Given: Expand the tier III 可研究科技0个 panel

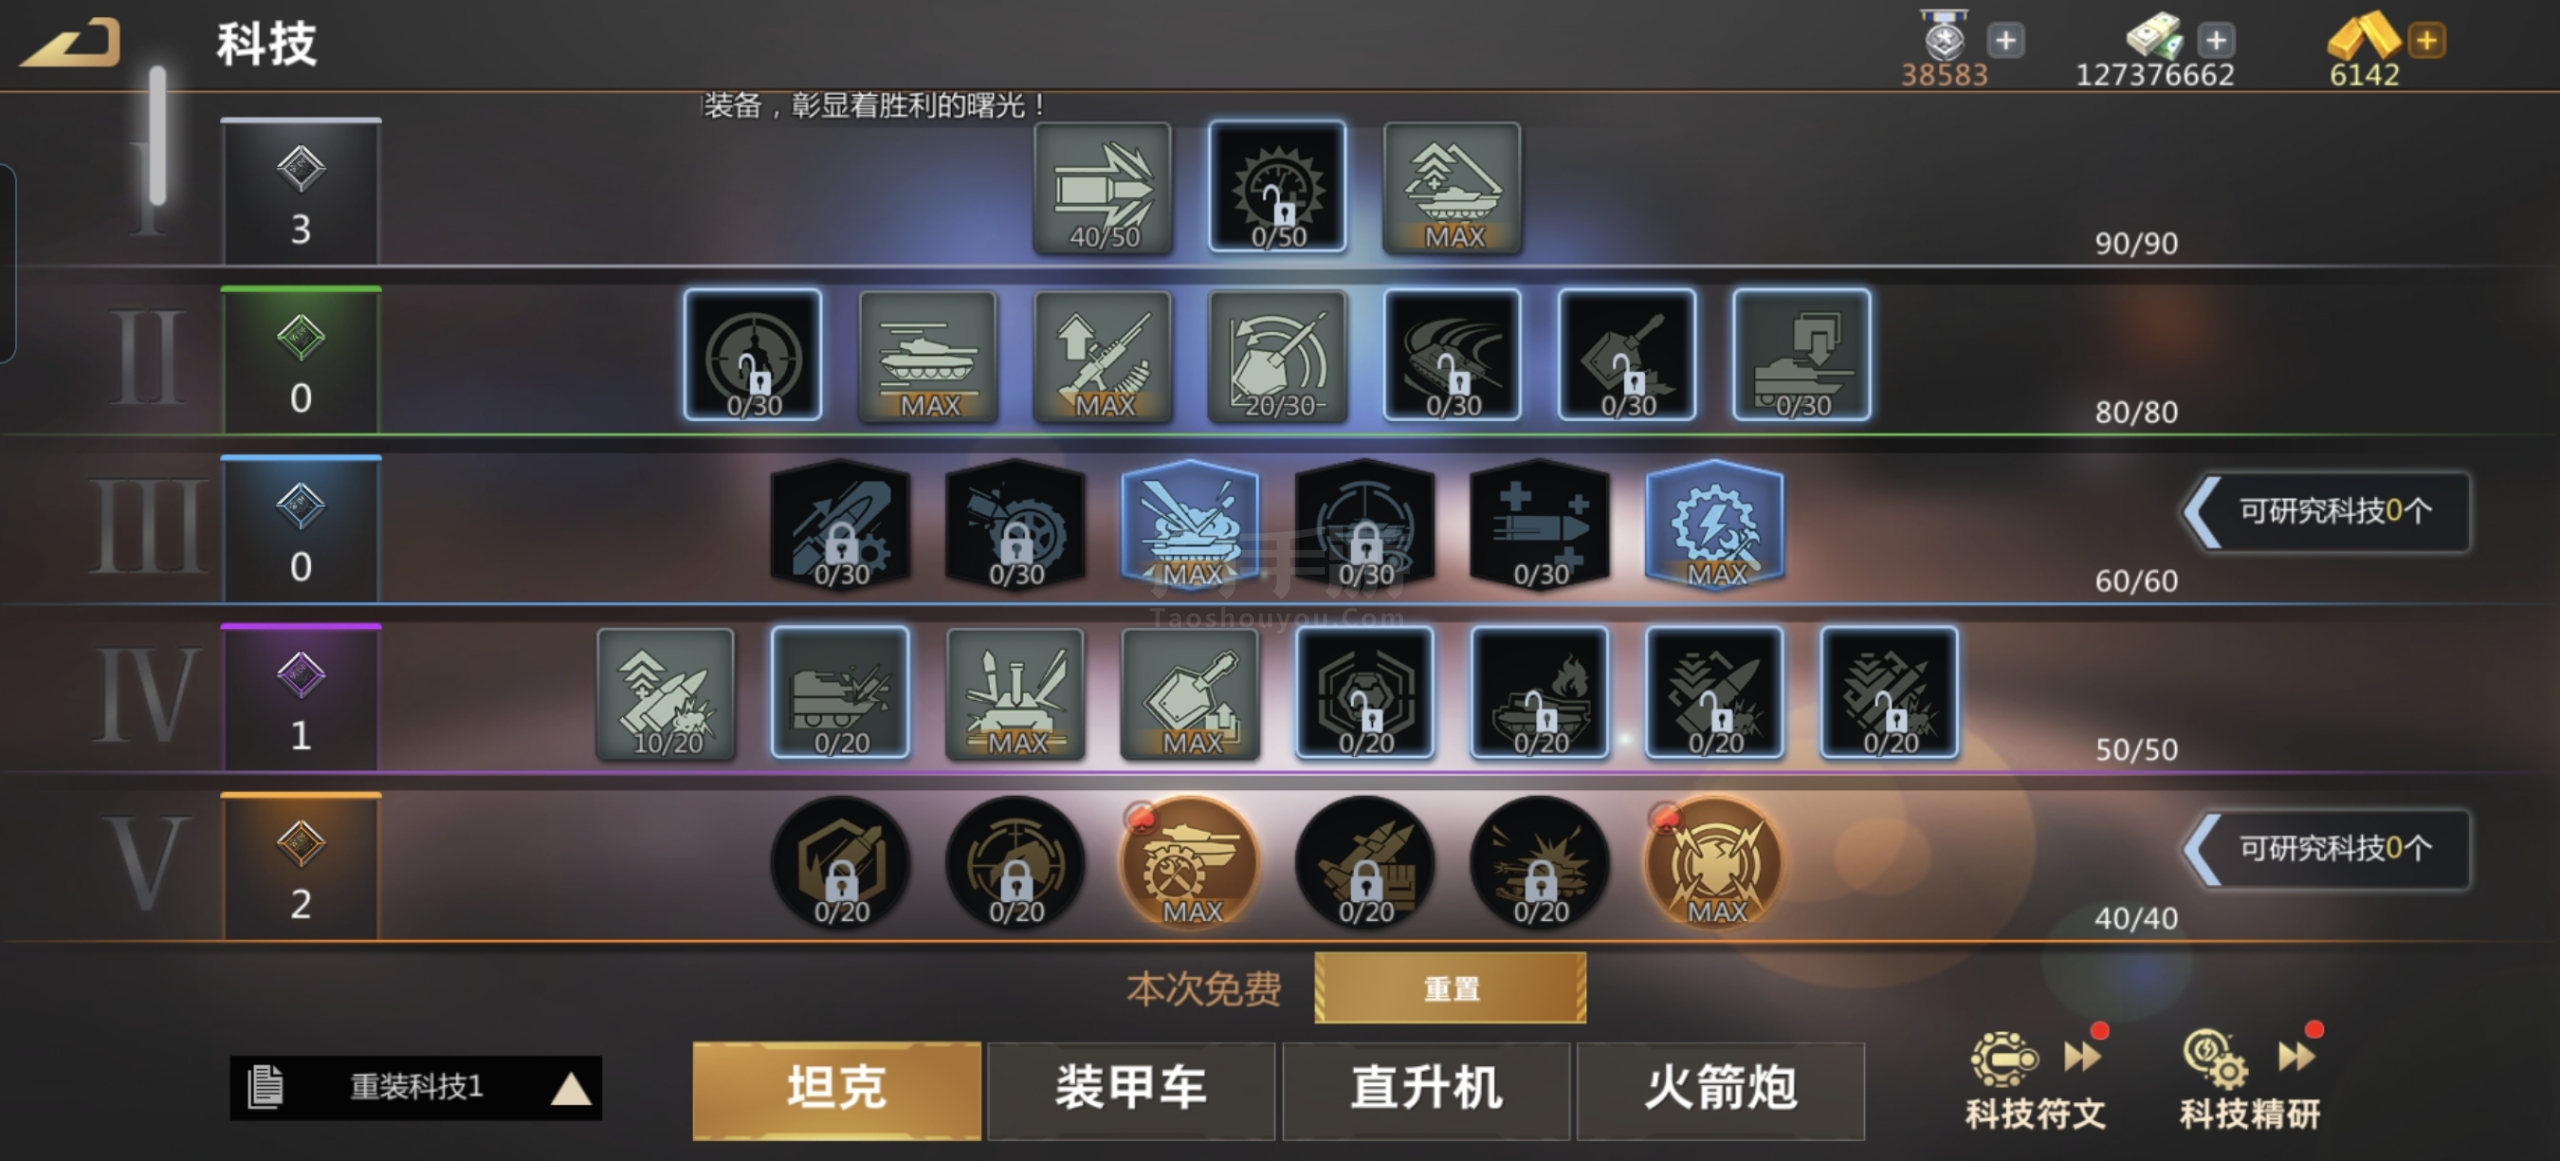Looking at the screenshot, I should pyautogui.click(x=2326, y=512).
